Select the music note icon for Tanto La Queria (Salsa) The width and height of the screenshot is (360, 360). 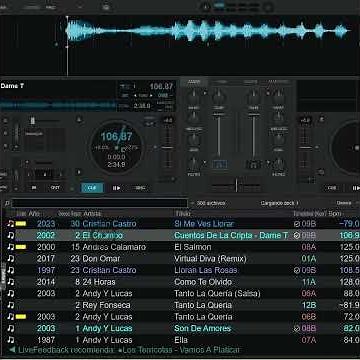[x=11, y=293]
